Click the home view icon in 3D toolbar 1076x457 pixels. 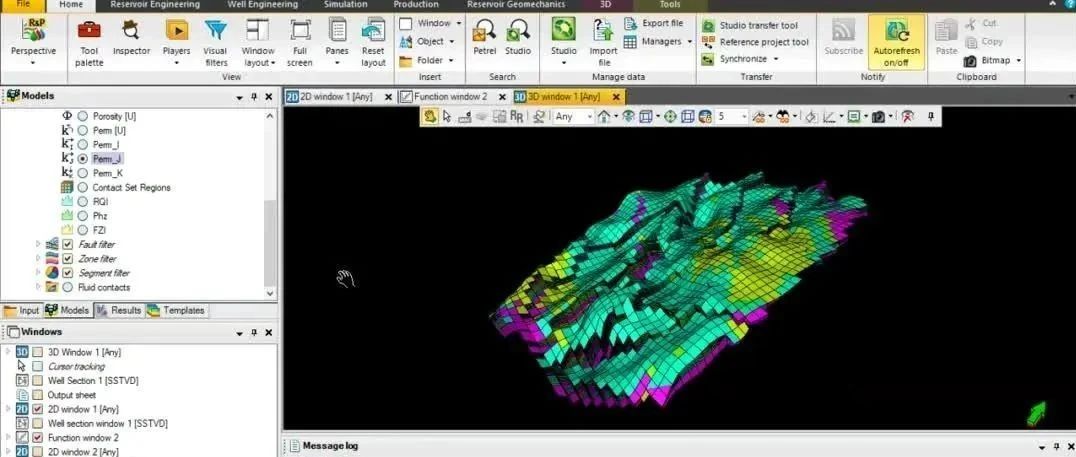(604, 117)
